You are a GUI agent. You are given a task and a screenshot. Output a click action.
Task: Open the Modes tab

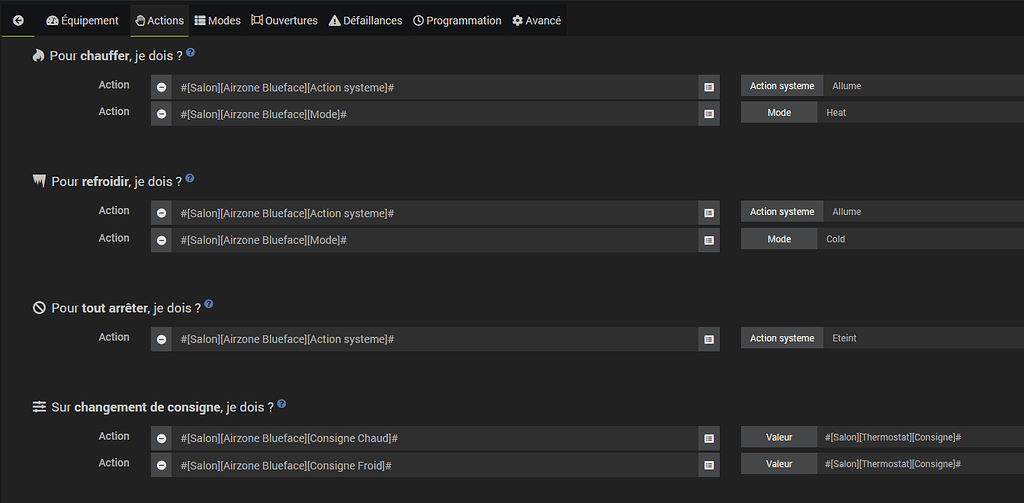pyautogui.click(x=217, y=20)
